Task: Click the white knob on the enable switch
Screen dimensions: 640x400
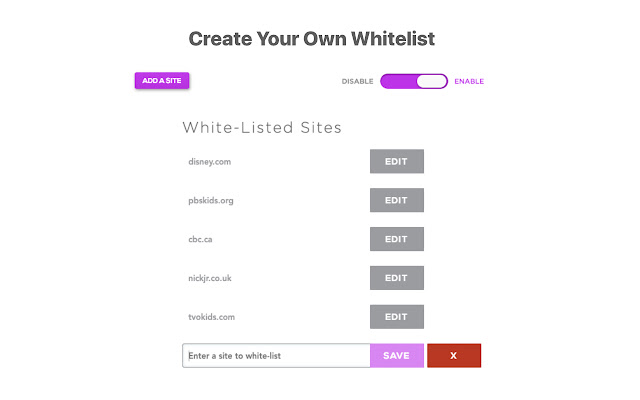Action: [432, 81]
